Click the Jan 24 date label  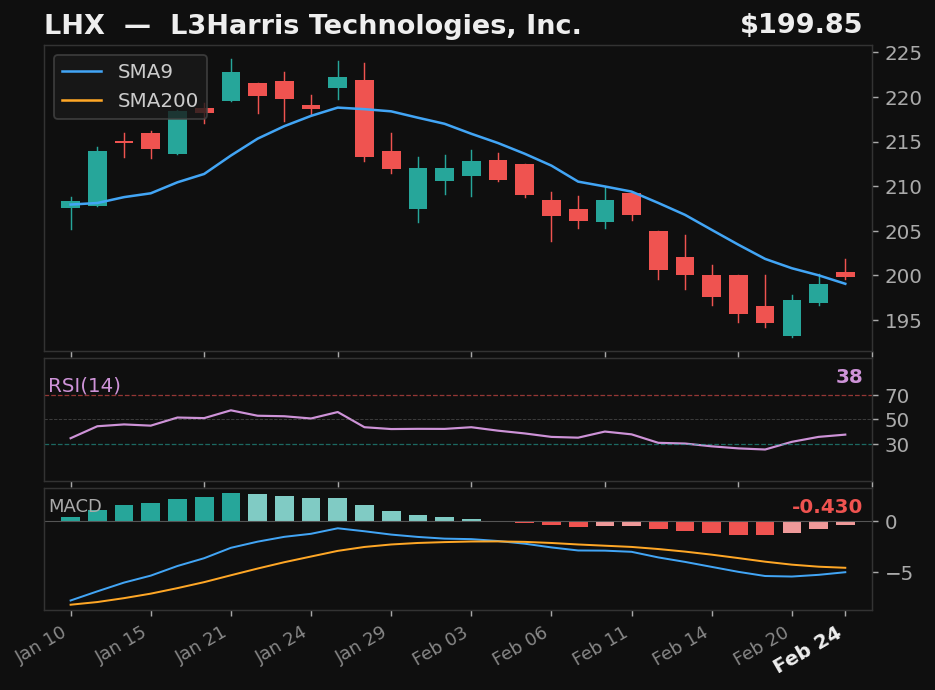(x=280, y=645)
